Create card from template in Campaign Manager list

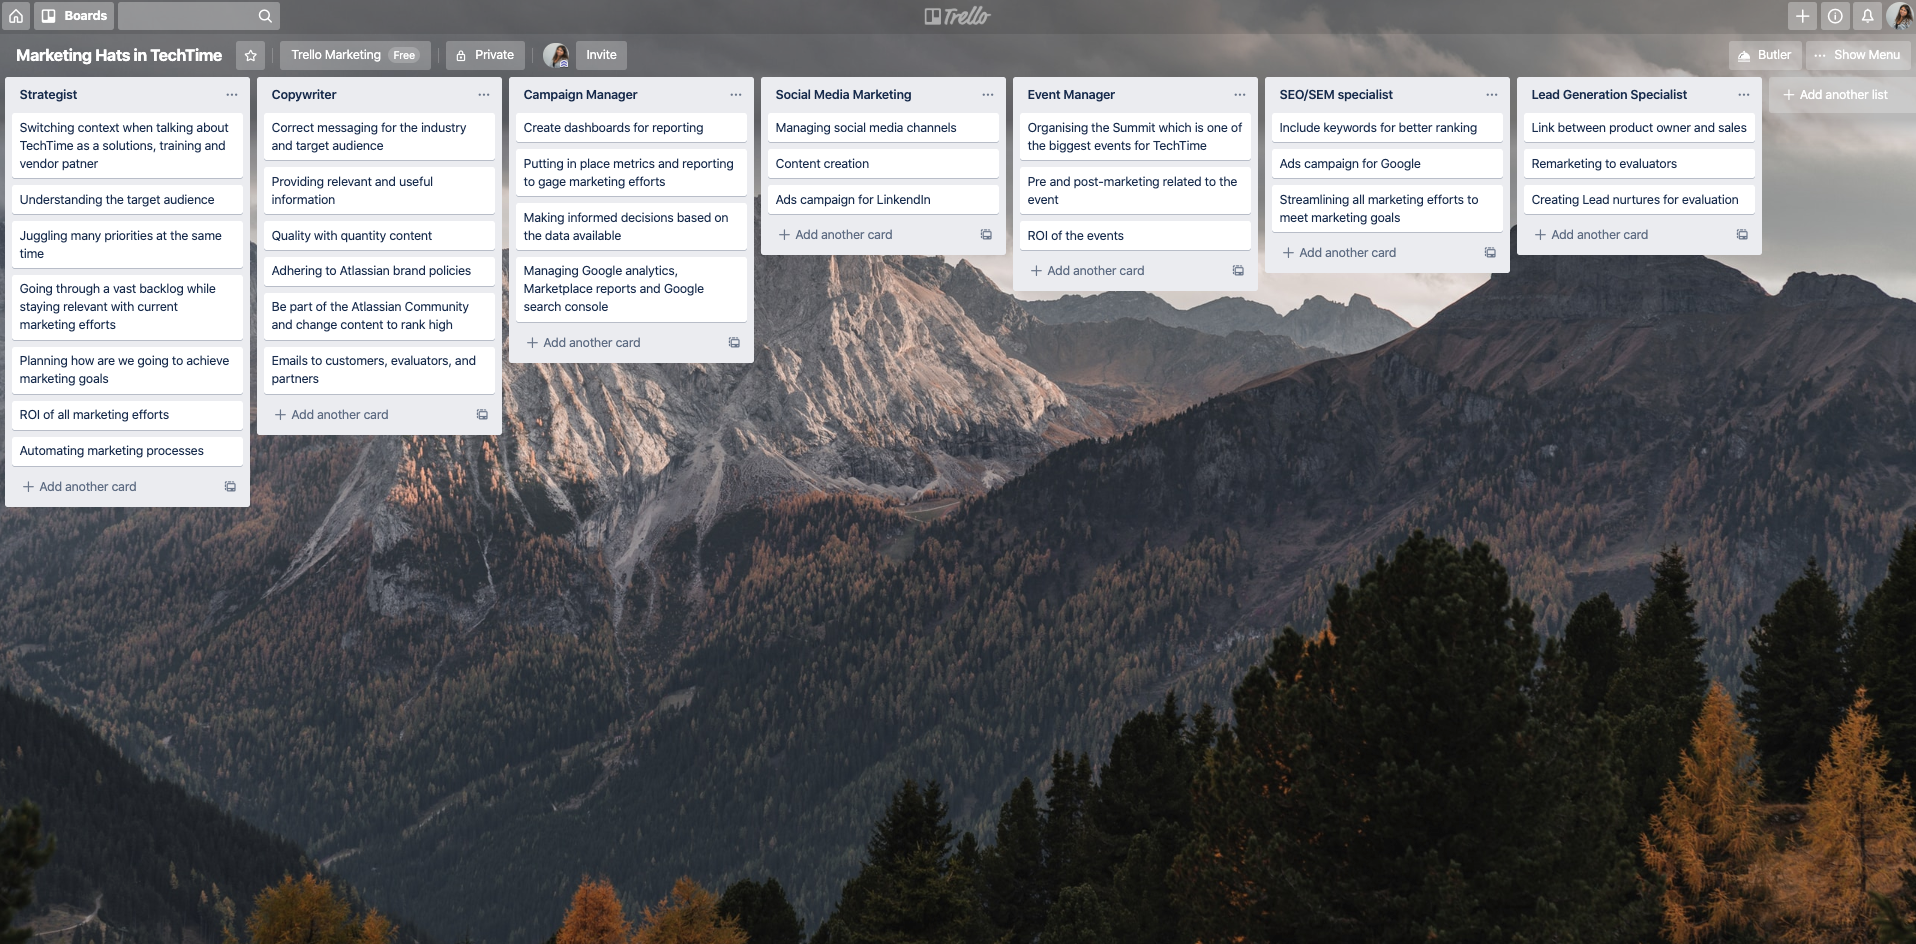734,343
